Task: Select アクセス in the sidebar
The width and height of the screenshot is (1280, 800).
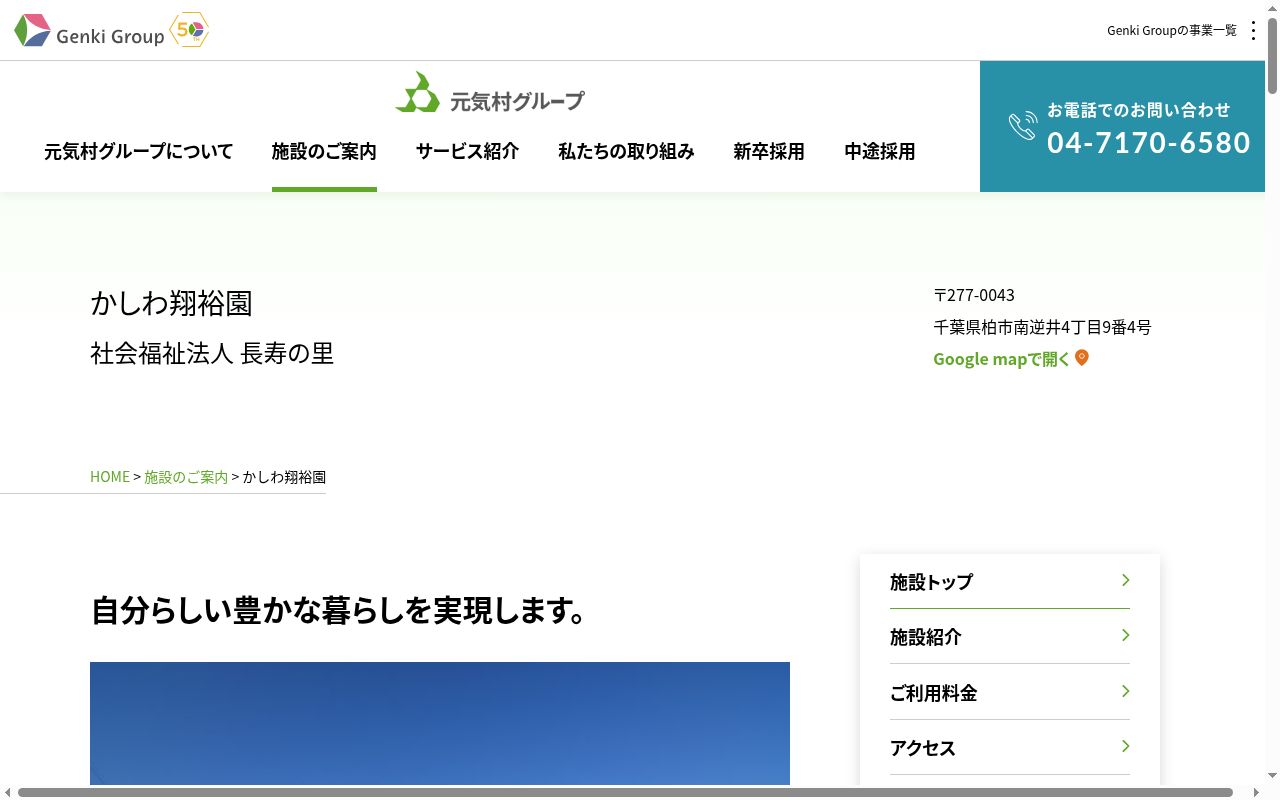Action: point(1010,748)
